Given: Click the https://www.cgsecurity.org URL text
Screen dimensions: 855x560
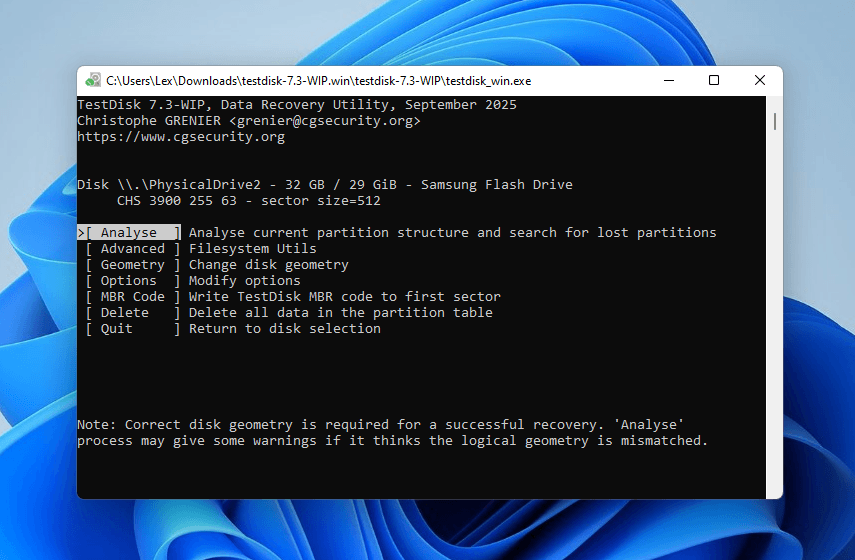Looking at the screenshot, I should point(181,137).
